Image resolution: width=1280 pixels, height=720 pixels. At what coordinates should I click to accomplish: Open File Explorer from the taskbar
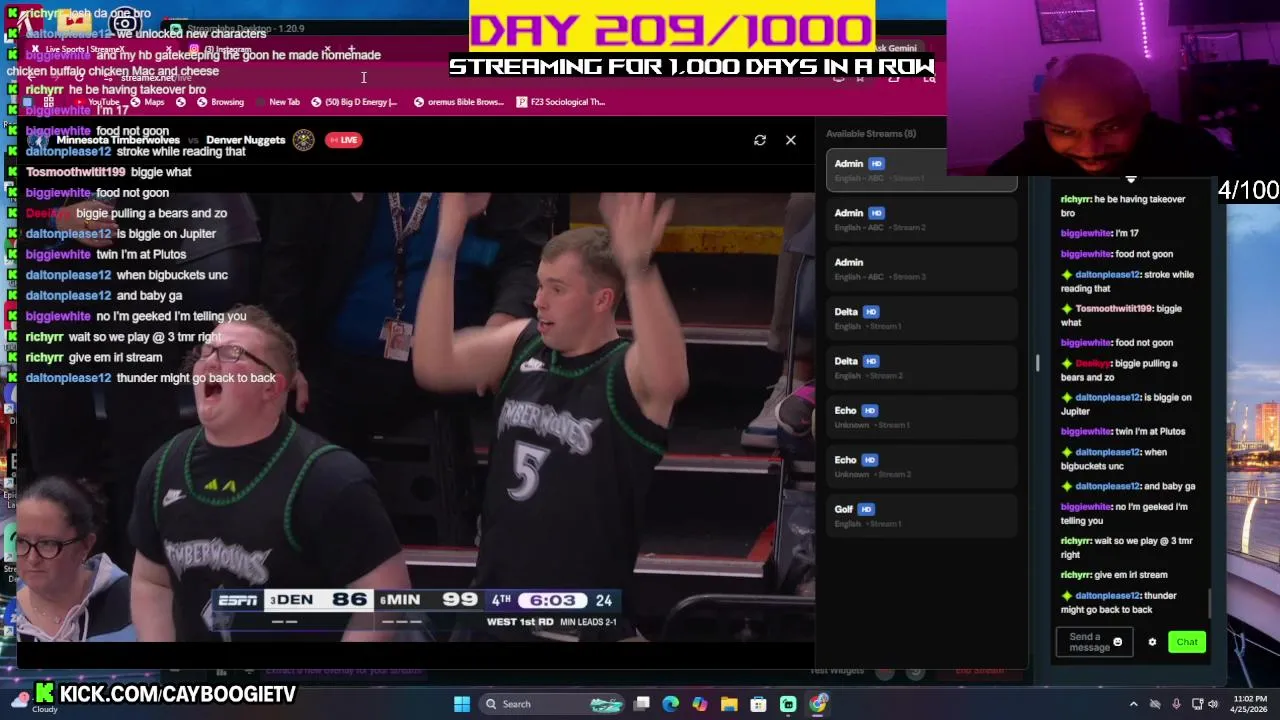tap(729, 704)
